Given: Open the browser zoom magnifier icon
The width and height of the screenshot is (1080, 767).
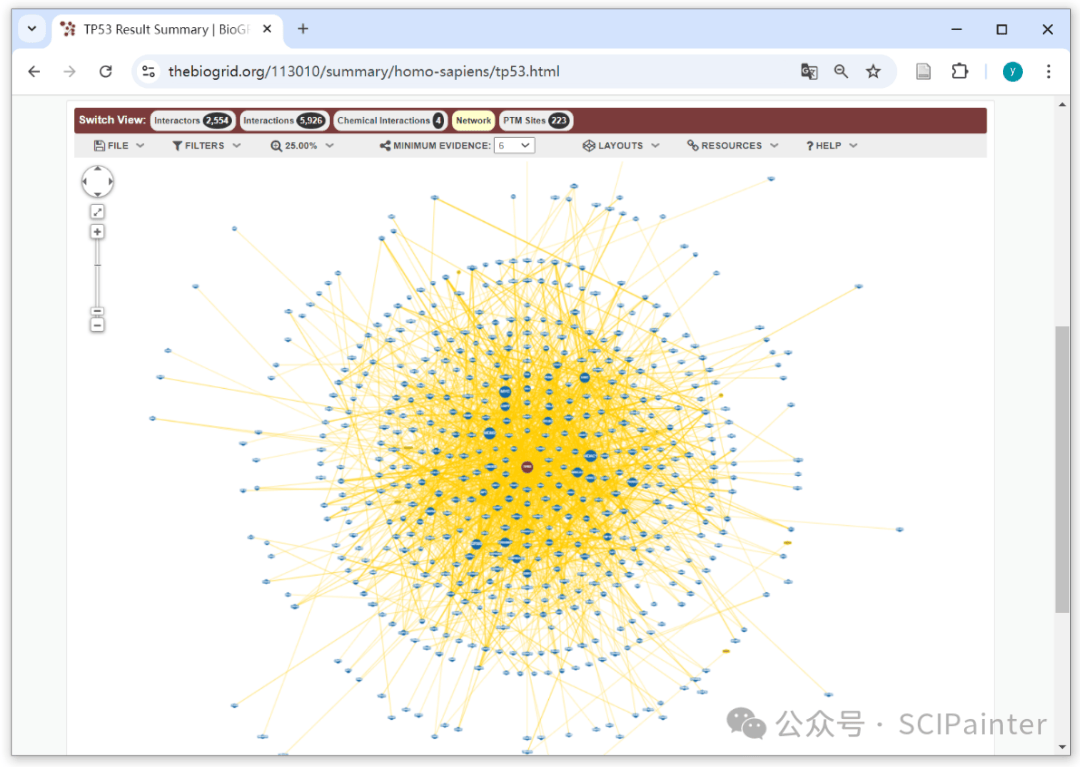Looking at the screenshot, I should 841,71.
